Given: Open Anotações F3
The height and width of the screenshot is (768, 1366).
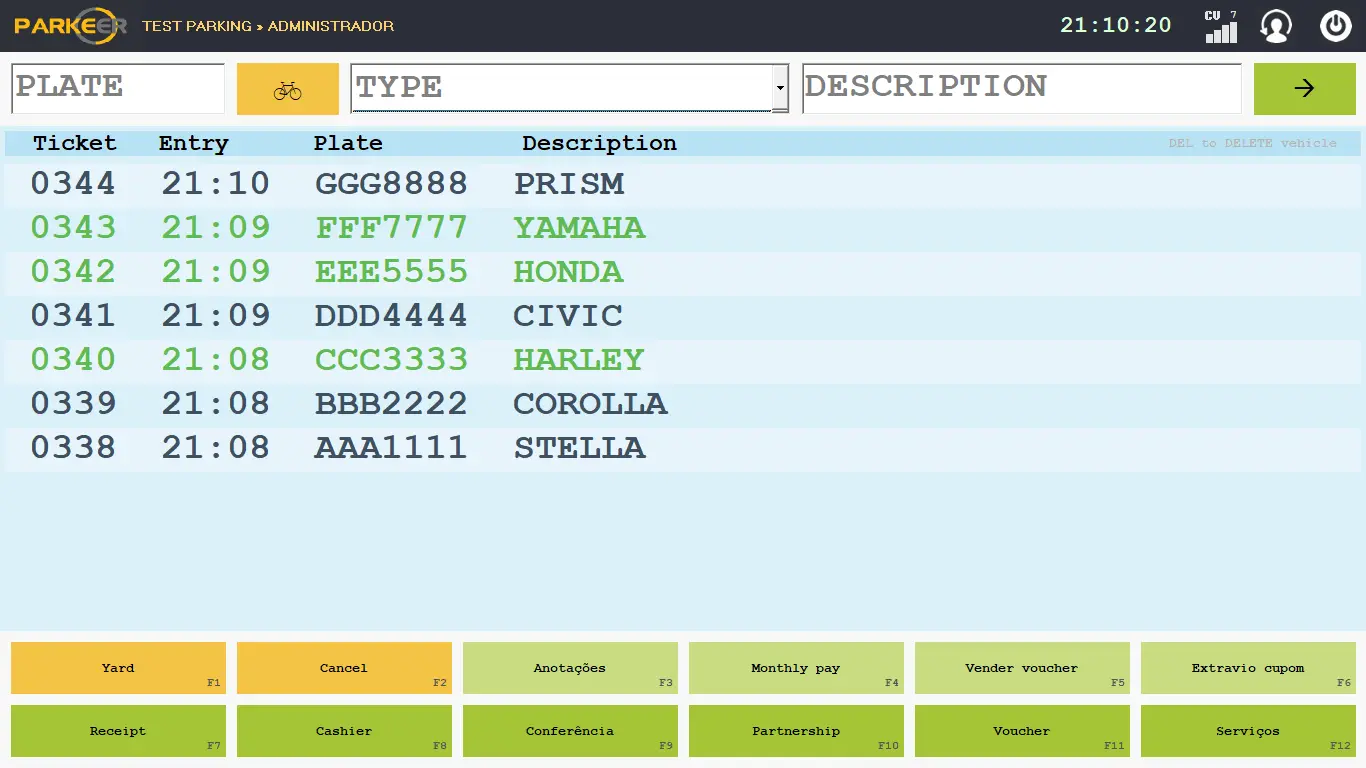Looking at the screenshot, I should click(570, 668).
